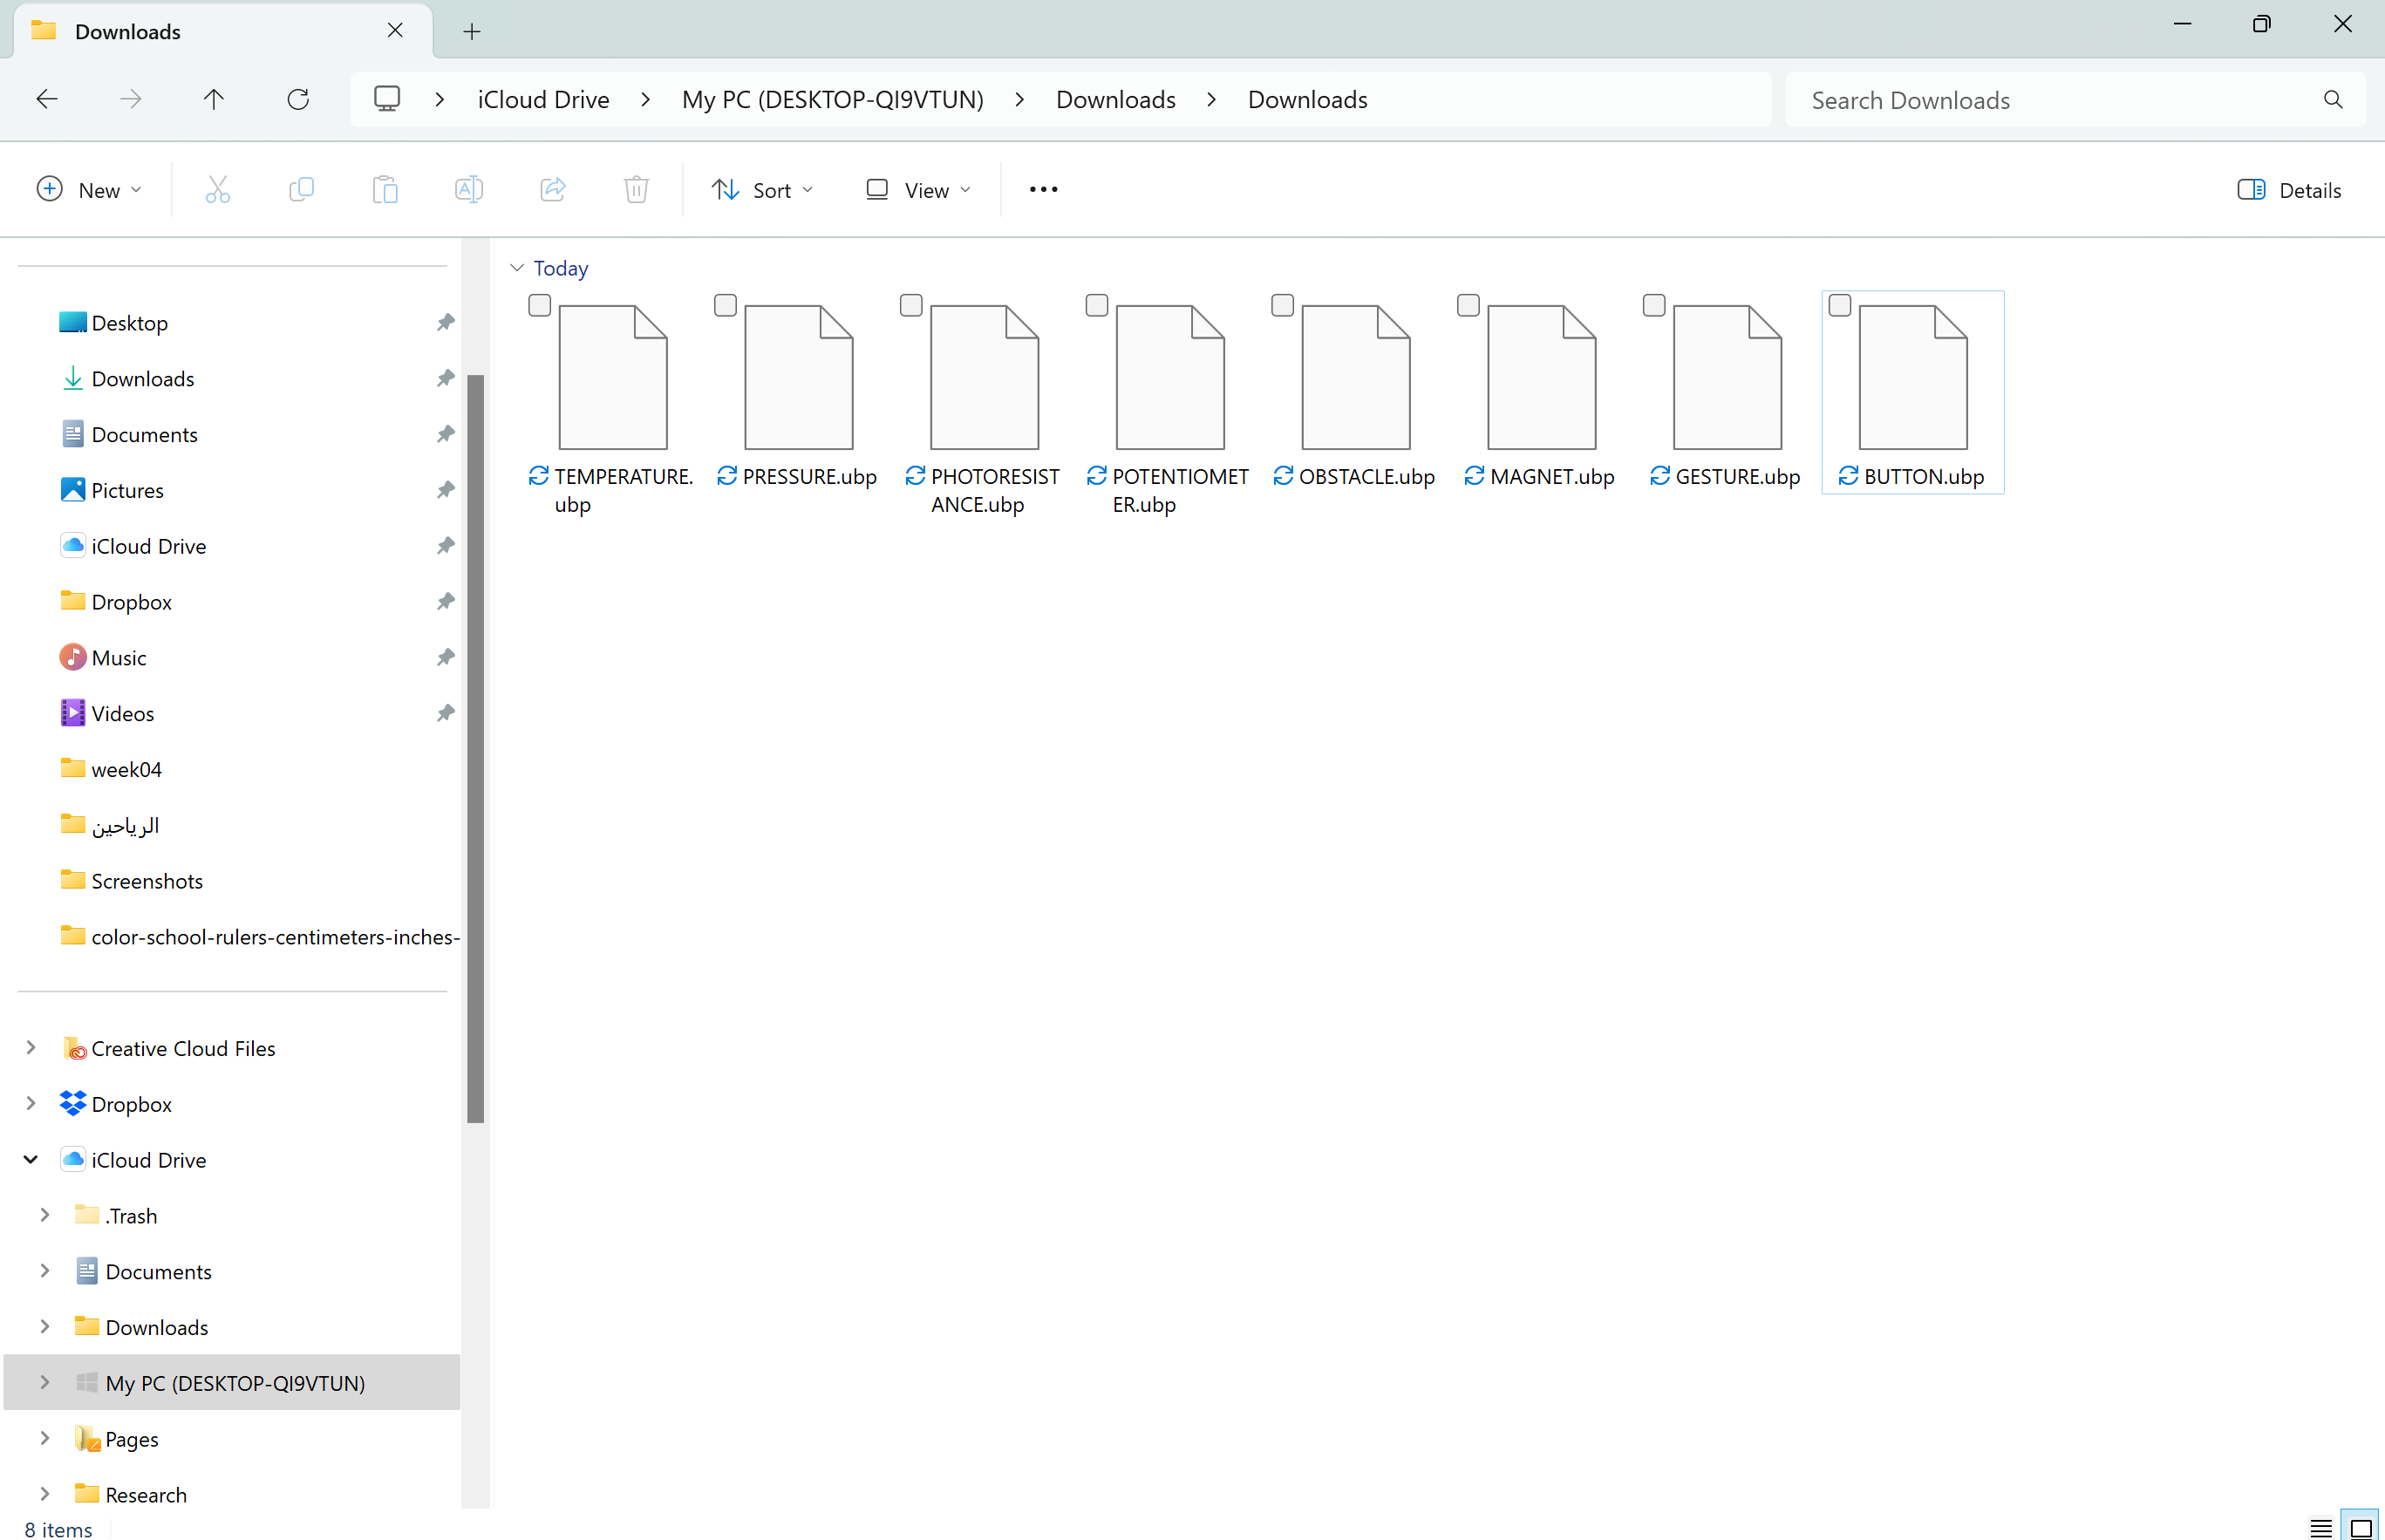Open the See more three-dots menu

pos(1043,189)
